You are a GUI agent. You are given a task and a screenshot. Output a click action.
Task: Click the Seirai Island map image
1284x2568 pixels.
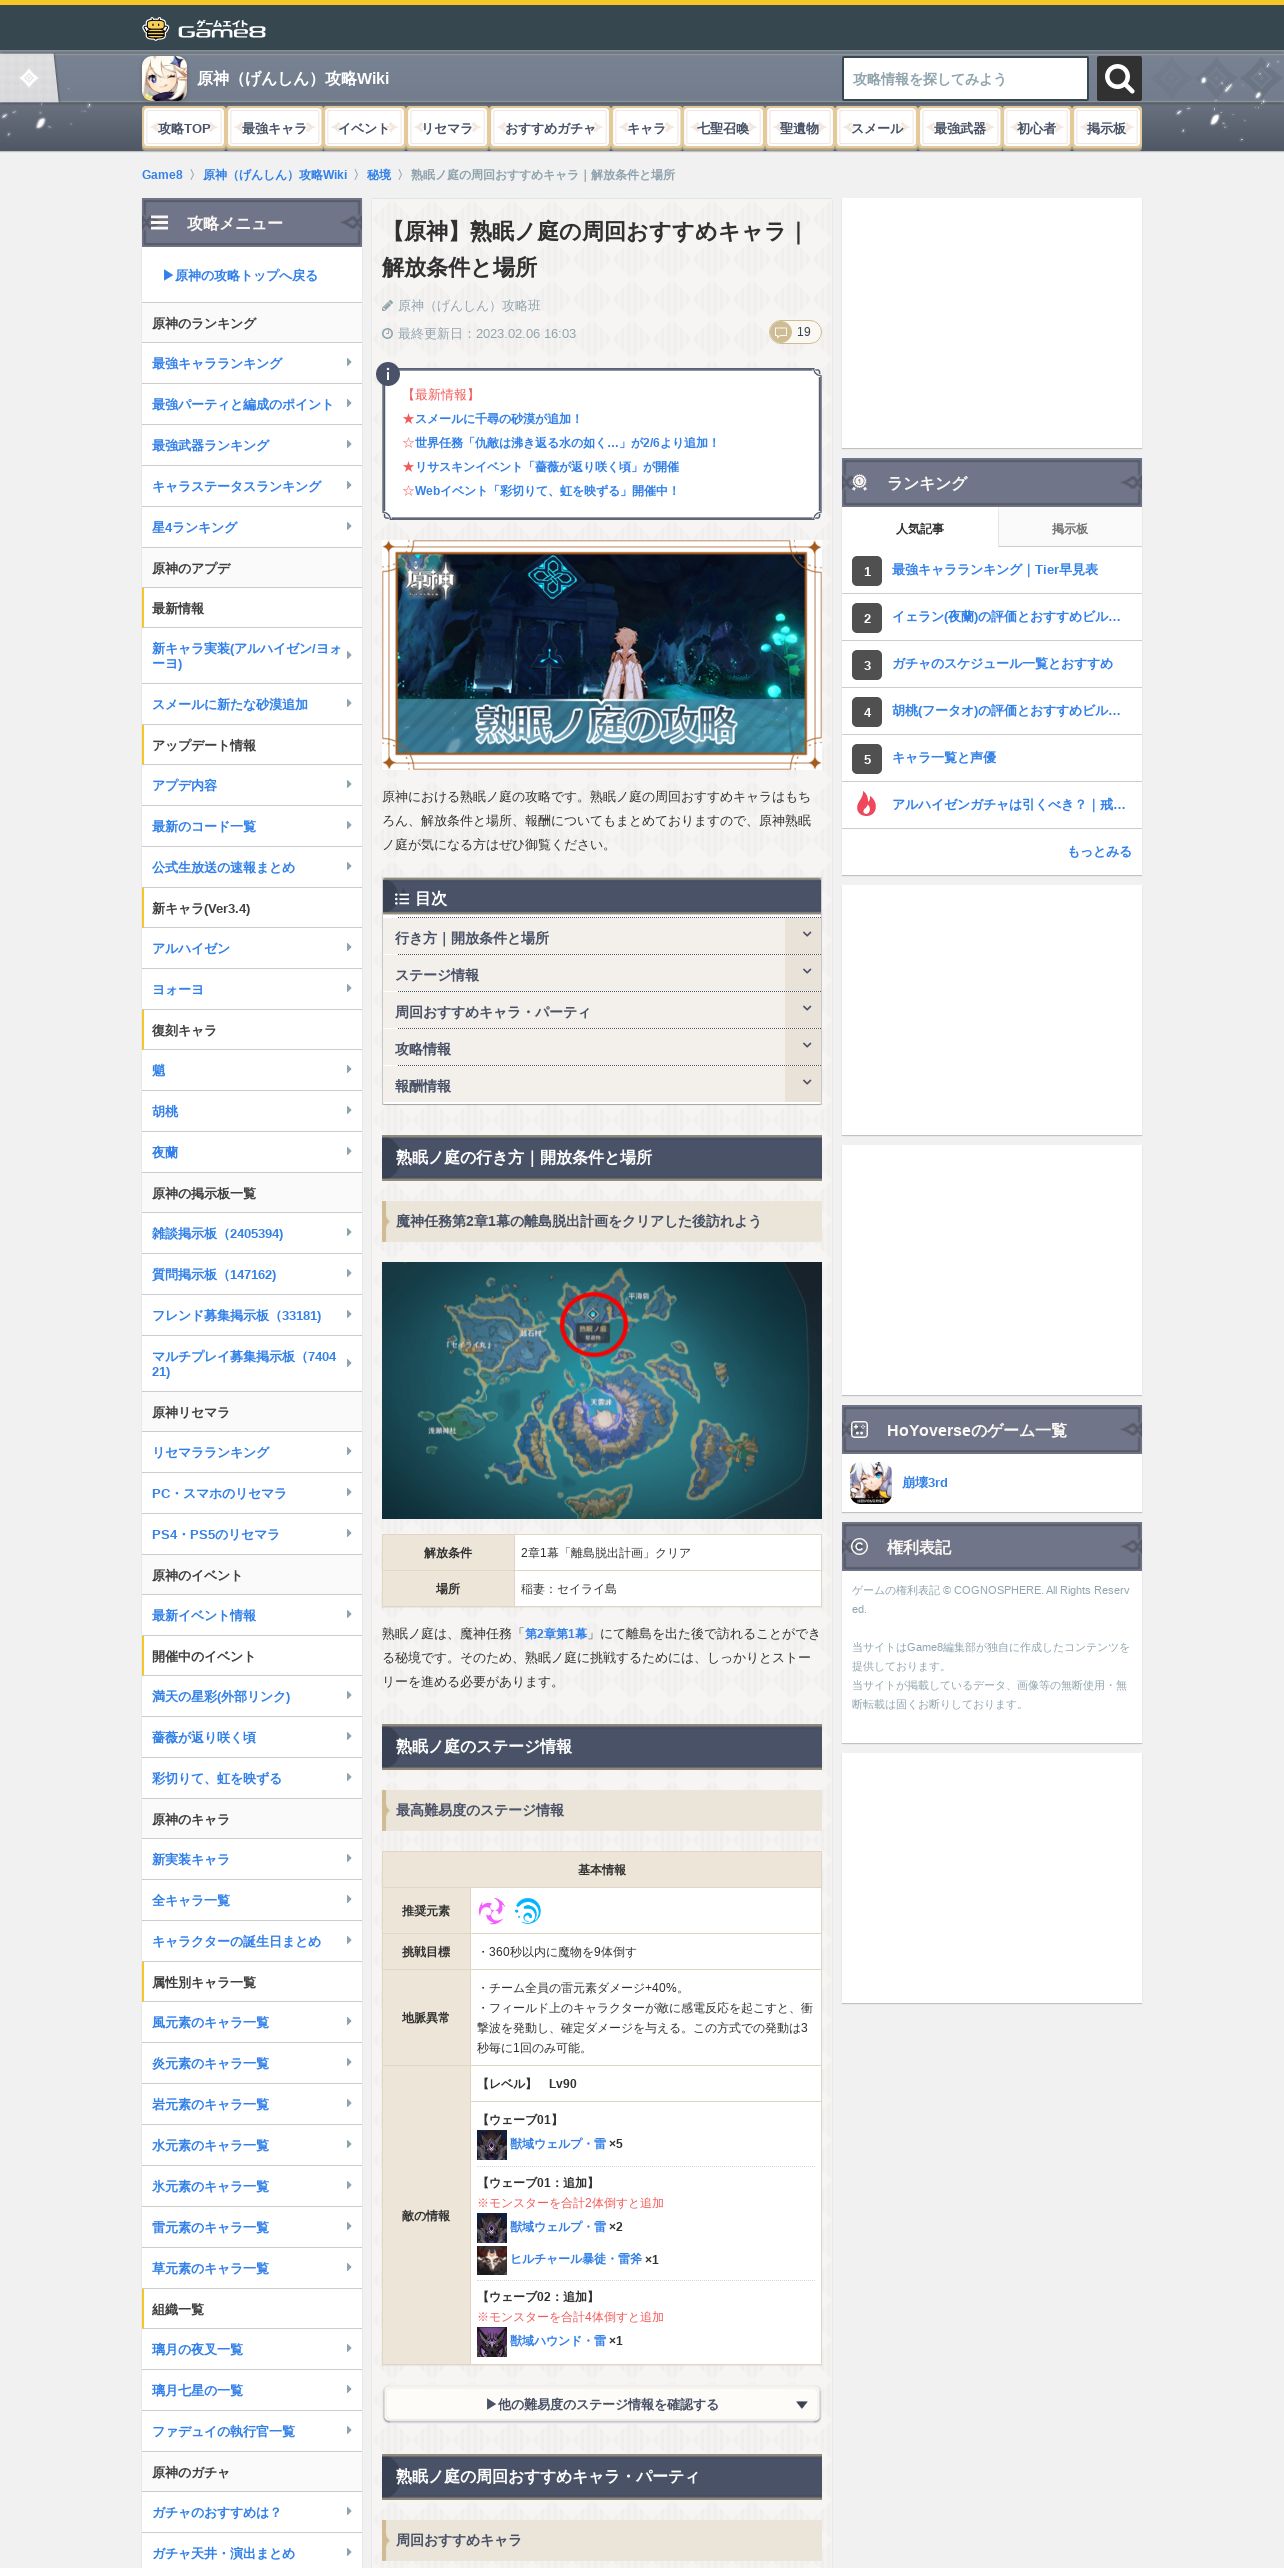[602, 1390]
